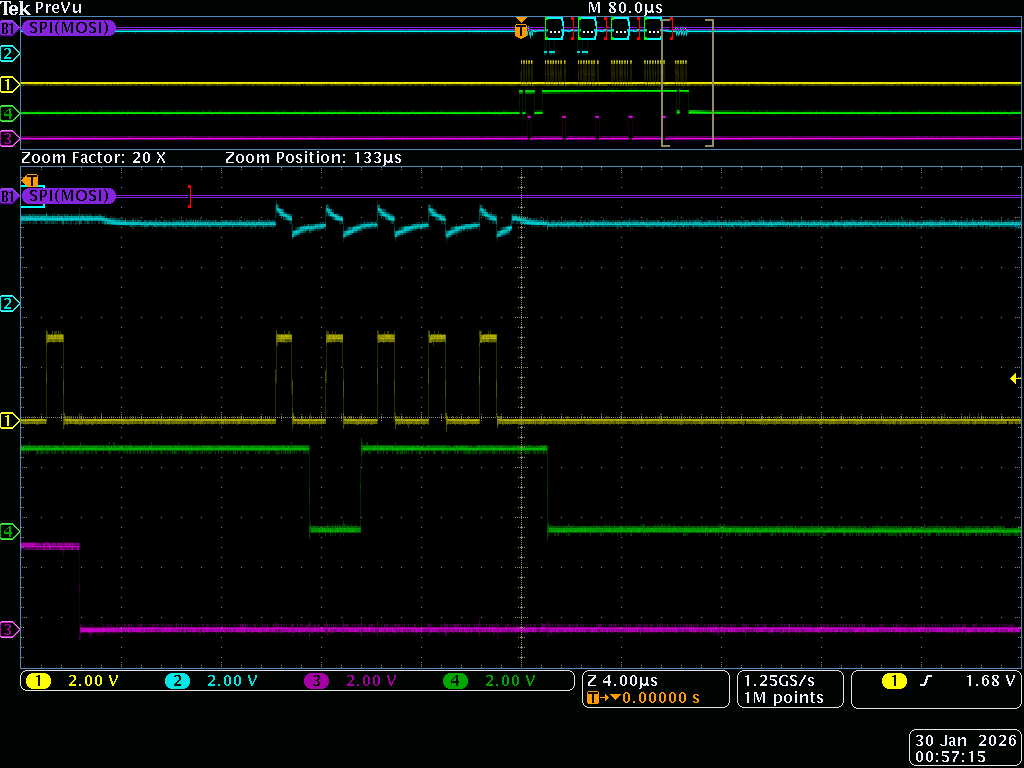Select the orange trigger marker in overview

click(520, 31)
